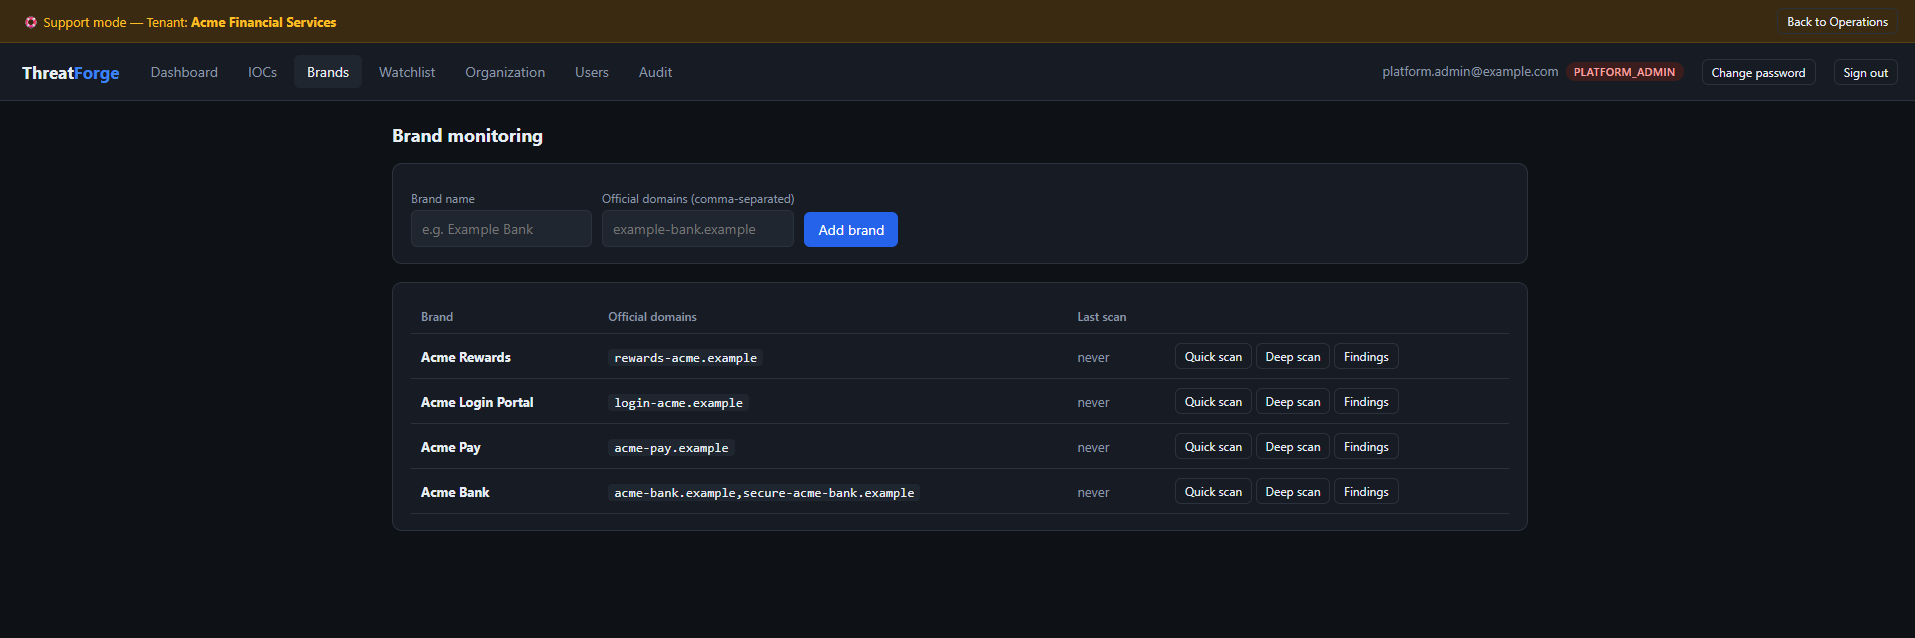Click the 'never' value in Acme Rewards row
Viewport: 1915px width, 638px height.
point(1093,358)
